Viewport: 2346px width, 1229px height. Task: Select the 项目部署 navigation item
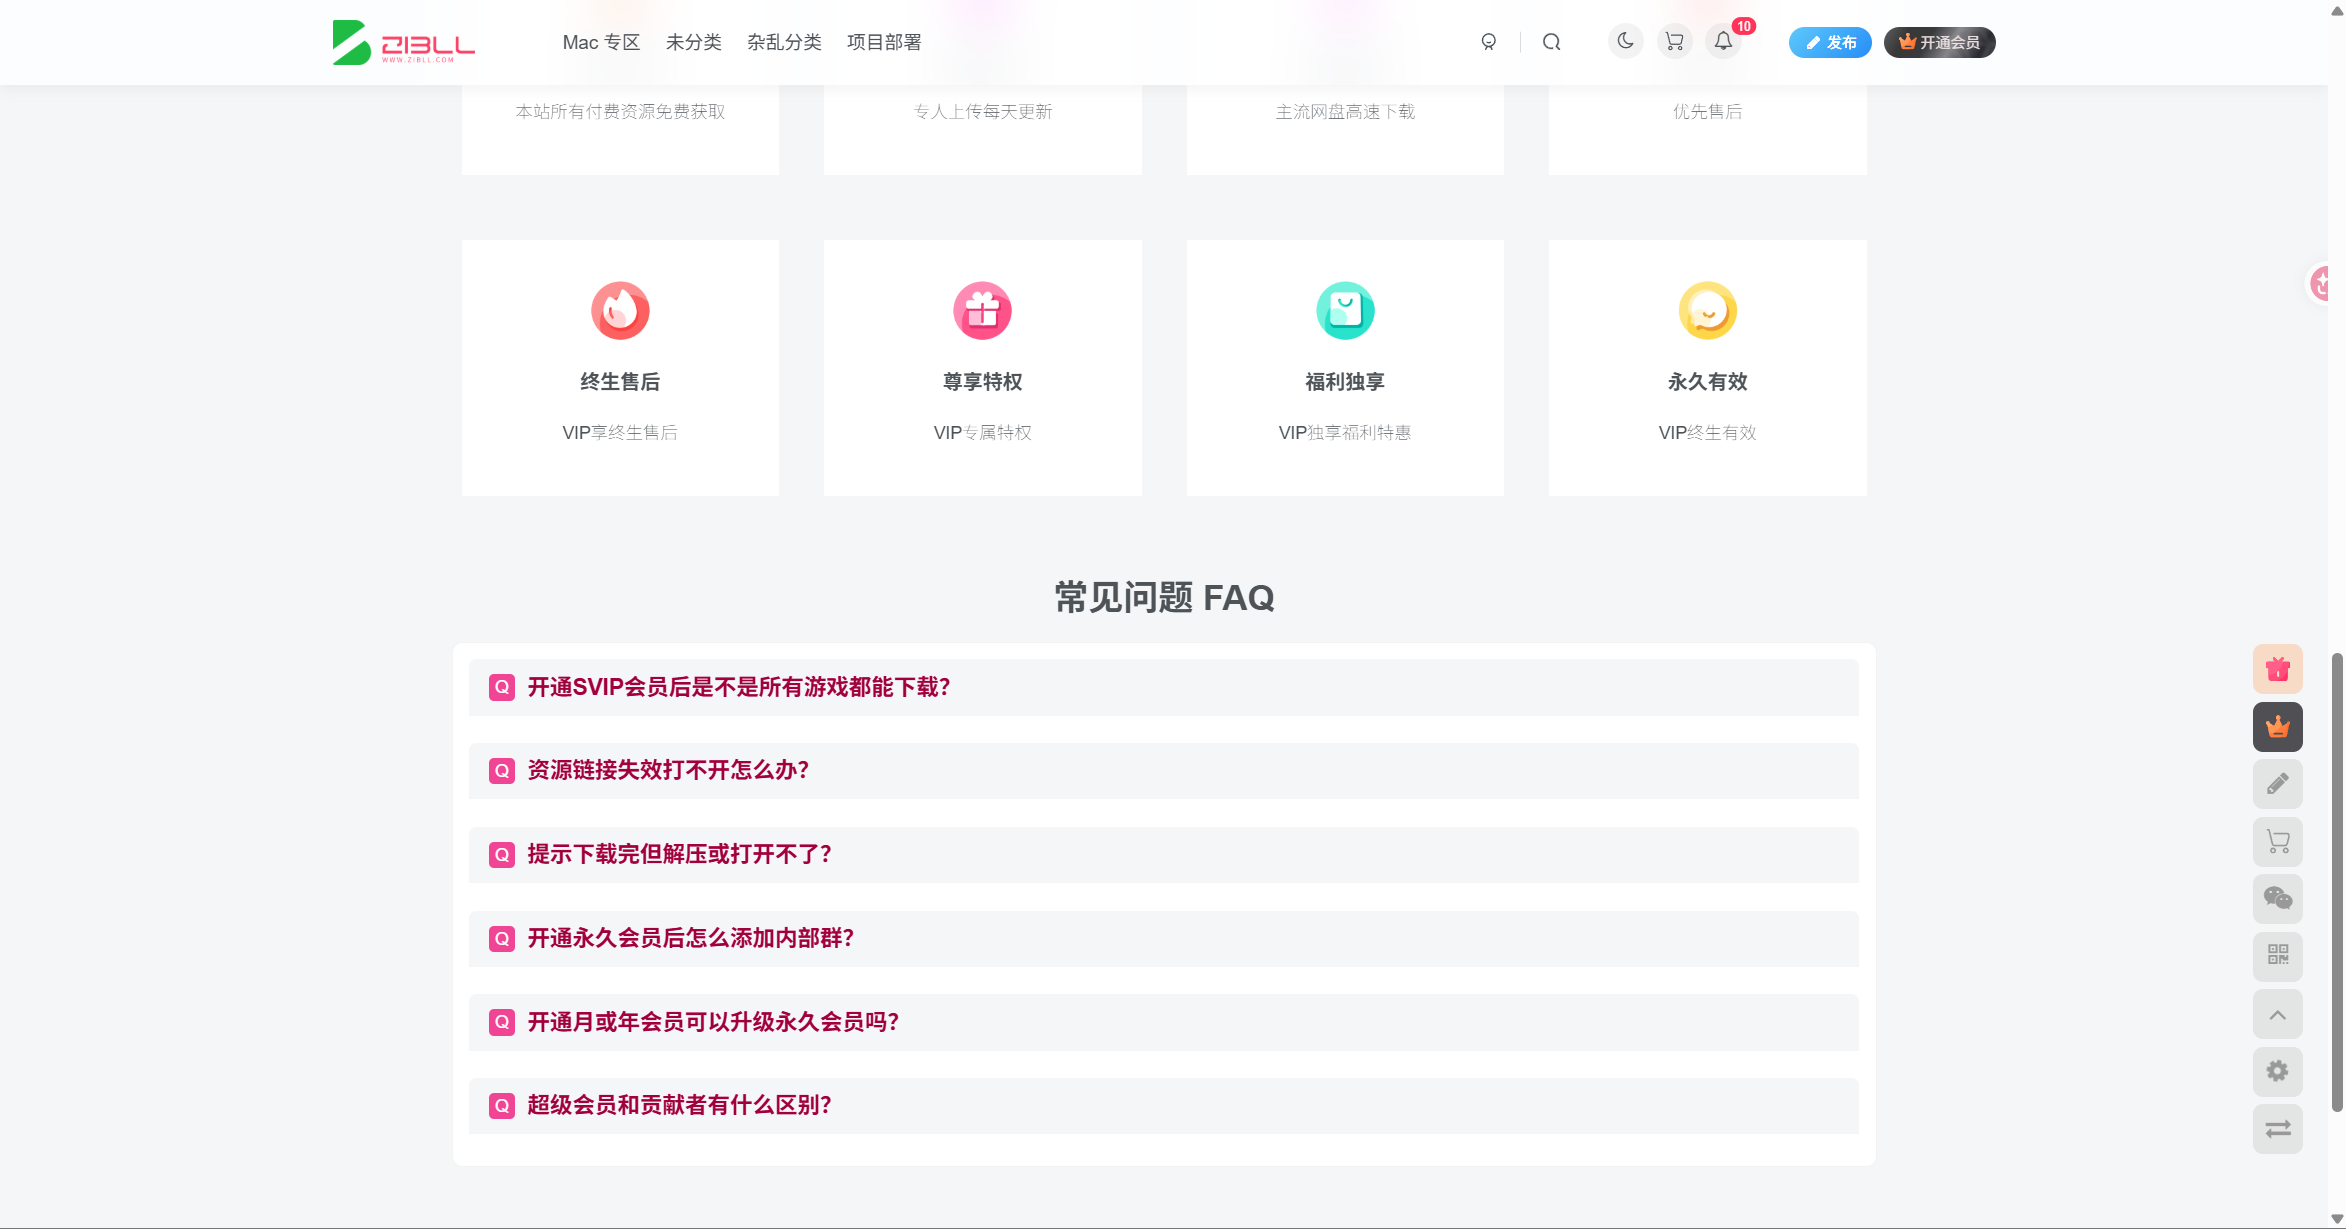click(883, 42)
